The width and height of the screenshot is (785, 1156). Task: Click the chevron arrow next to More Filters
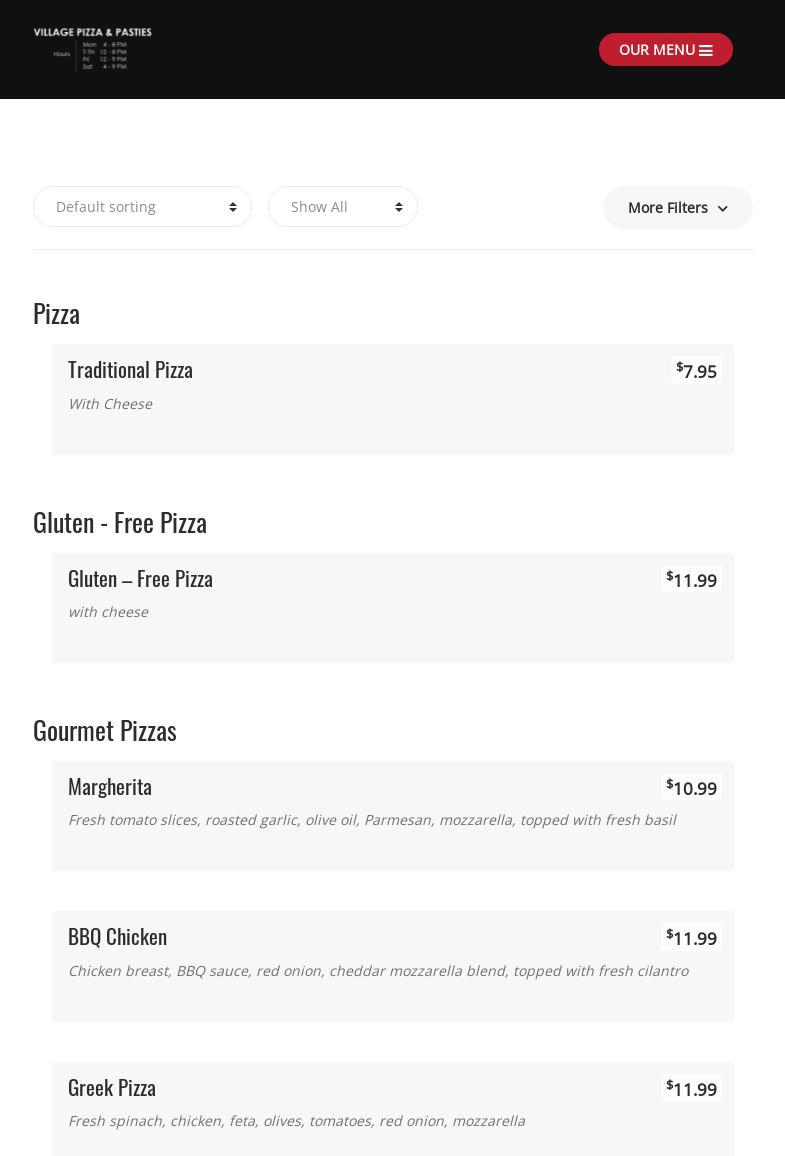tap(723, 209)
